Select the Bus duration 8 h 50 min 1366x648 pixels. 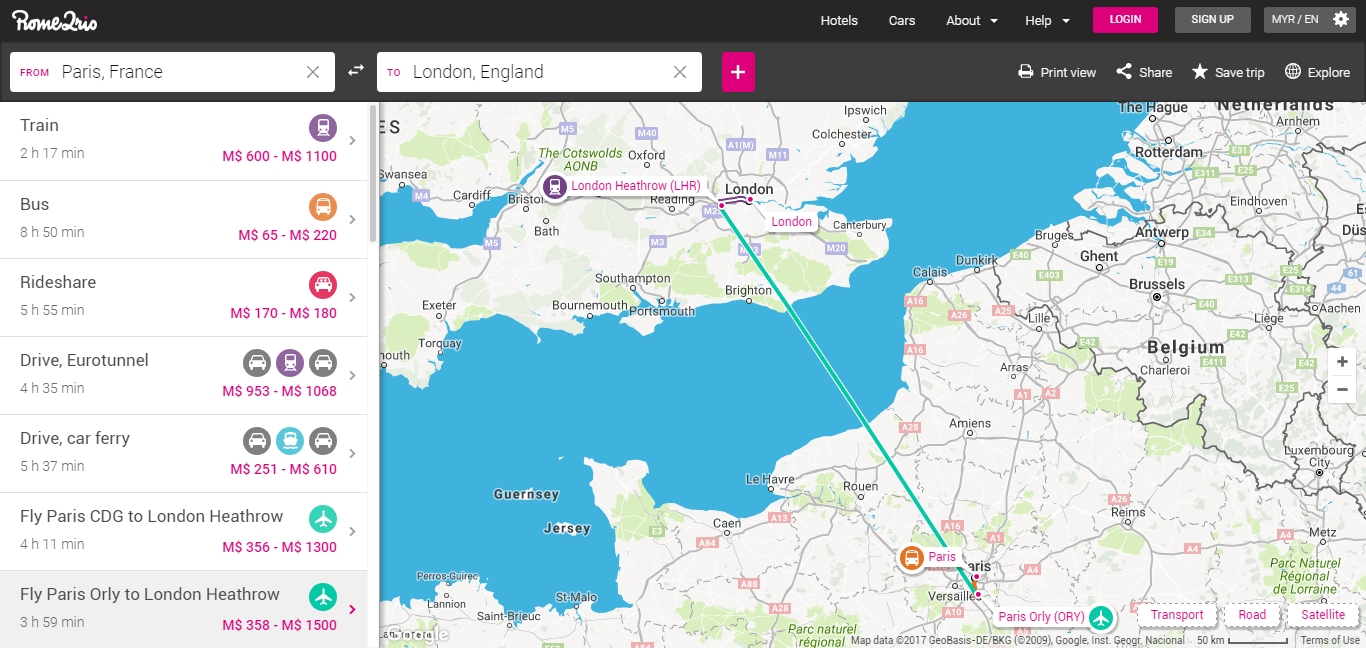tap(52, 232)
